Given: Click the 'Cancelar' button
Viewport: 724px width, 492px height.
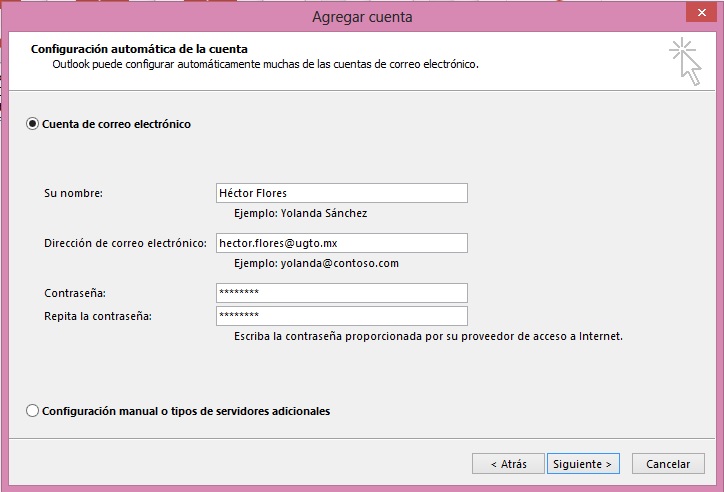Looking at the screenshot, I should coord(668,464).
